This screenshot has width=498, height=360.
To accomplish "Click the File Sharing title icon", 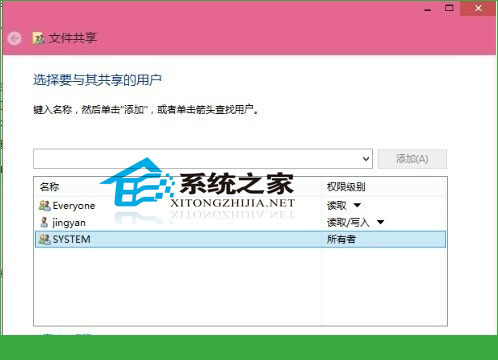I will [x=39, y=39].
